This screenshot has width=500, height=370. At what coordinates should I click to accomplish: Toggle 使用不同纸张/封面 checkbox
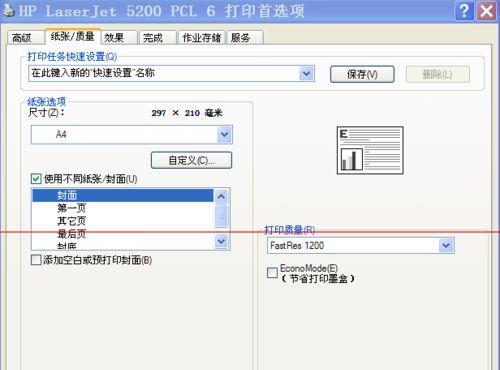point(36,179)
